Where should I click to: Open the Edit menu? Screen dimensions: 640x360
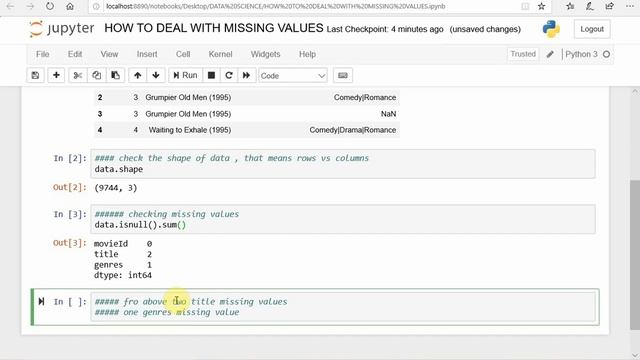75,54
